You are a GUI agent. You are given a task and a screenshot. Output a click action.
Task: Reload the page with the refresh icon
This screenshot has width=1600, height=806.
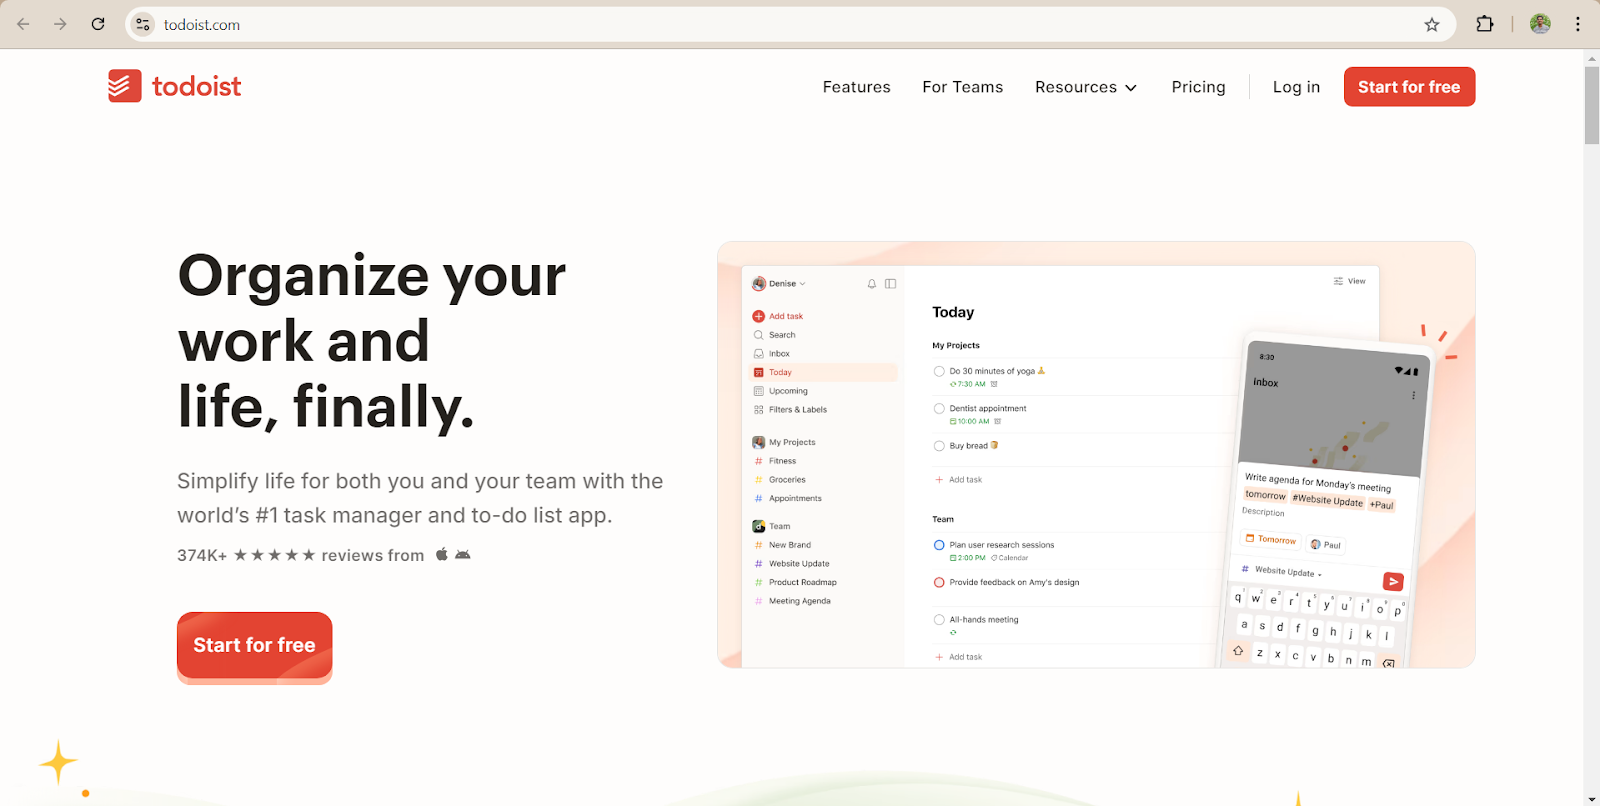98,24
